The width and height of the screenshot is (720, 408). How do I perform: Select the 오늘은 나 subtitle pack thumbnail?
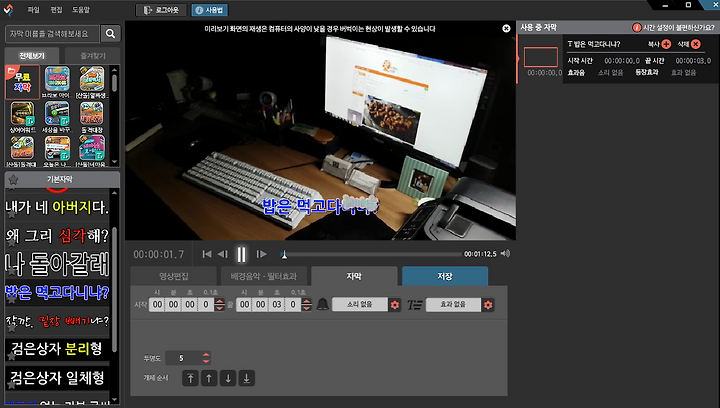pos(57,151)
